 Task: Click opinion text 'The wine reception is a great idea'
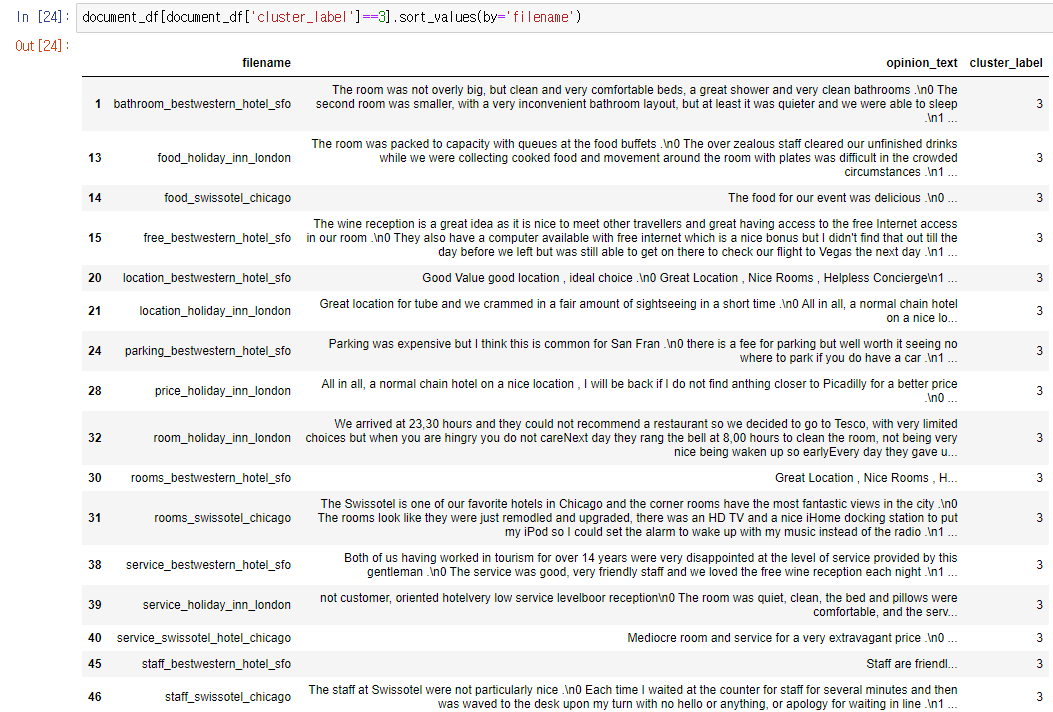[403, 224]
